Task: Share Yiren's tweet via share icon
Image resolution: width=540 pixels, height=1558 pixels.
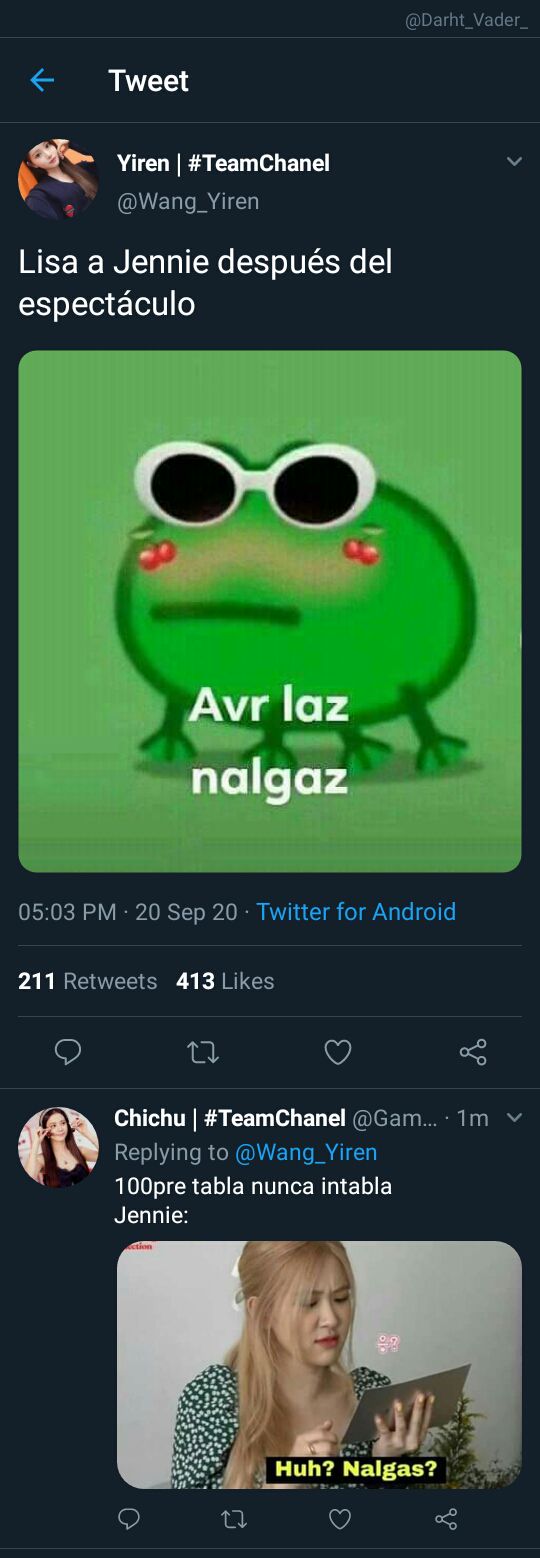Action: tap(473, 1052)
